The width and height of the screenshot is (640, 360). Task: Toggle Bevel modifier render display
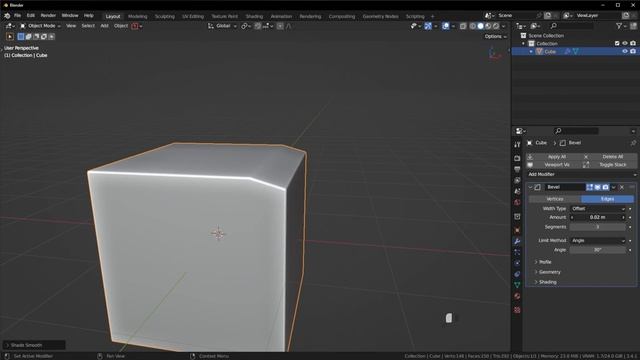605,187
